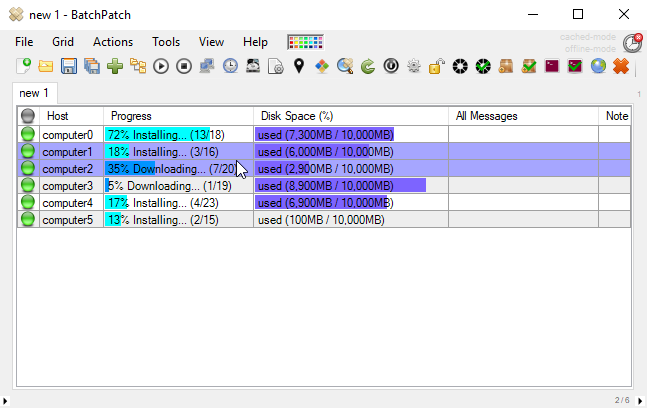Click the maroon console window icon

(552, 66)
